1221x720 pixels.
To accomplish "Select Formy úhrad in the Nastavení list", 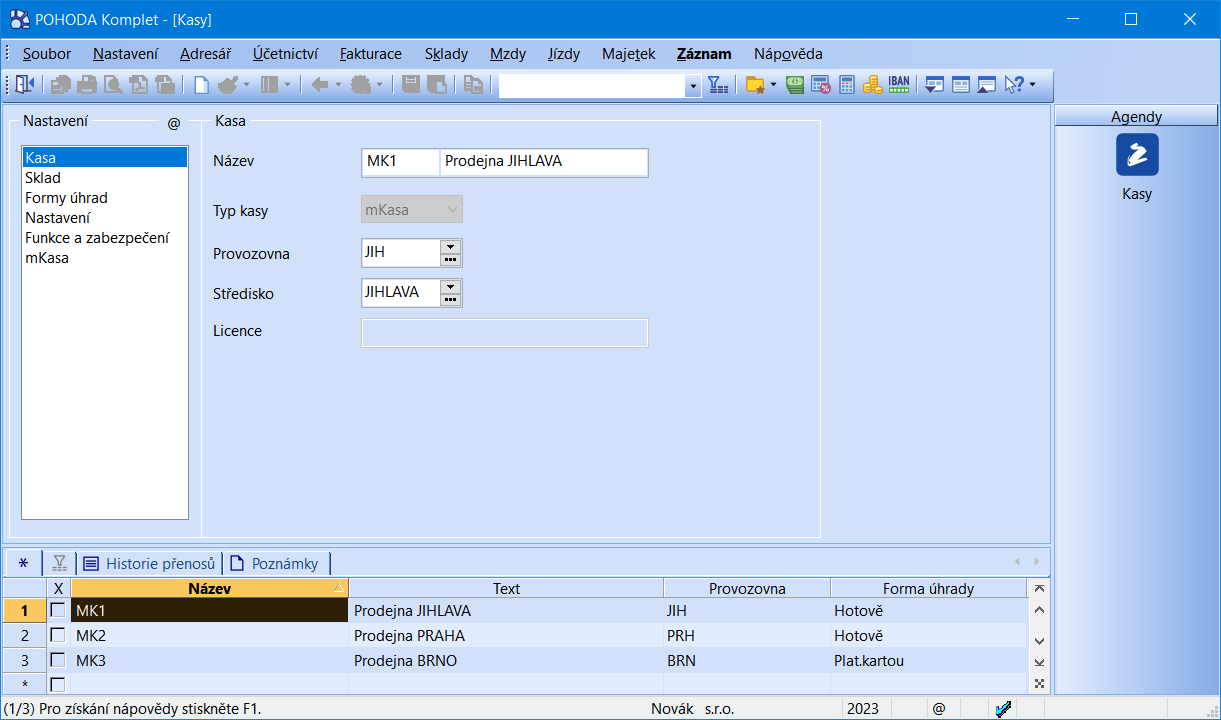I will [105, 198].
